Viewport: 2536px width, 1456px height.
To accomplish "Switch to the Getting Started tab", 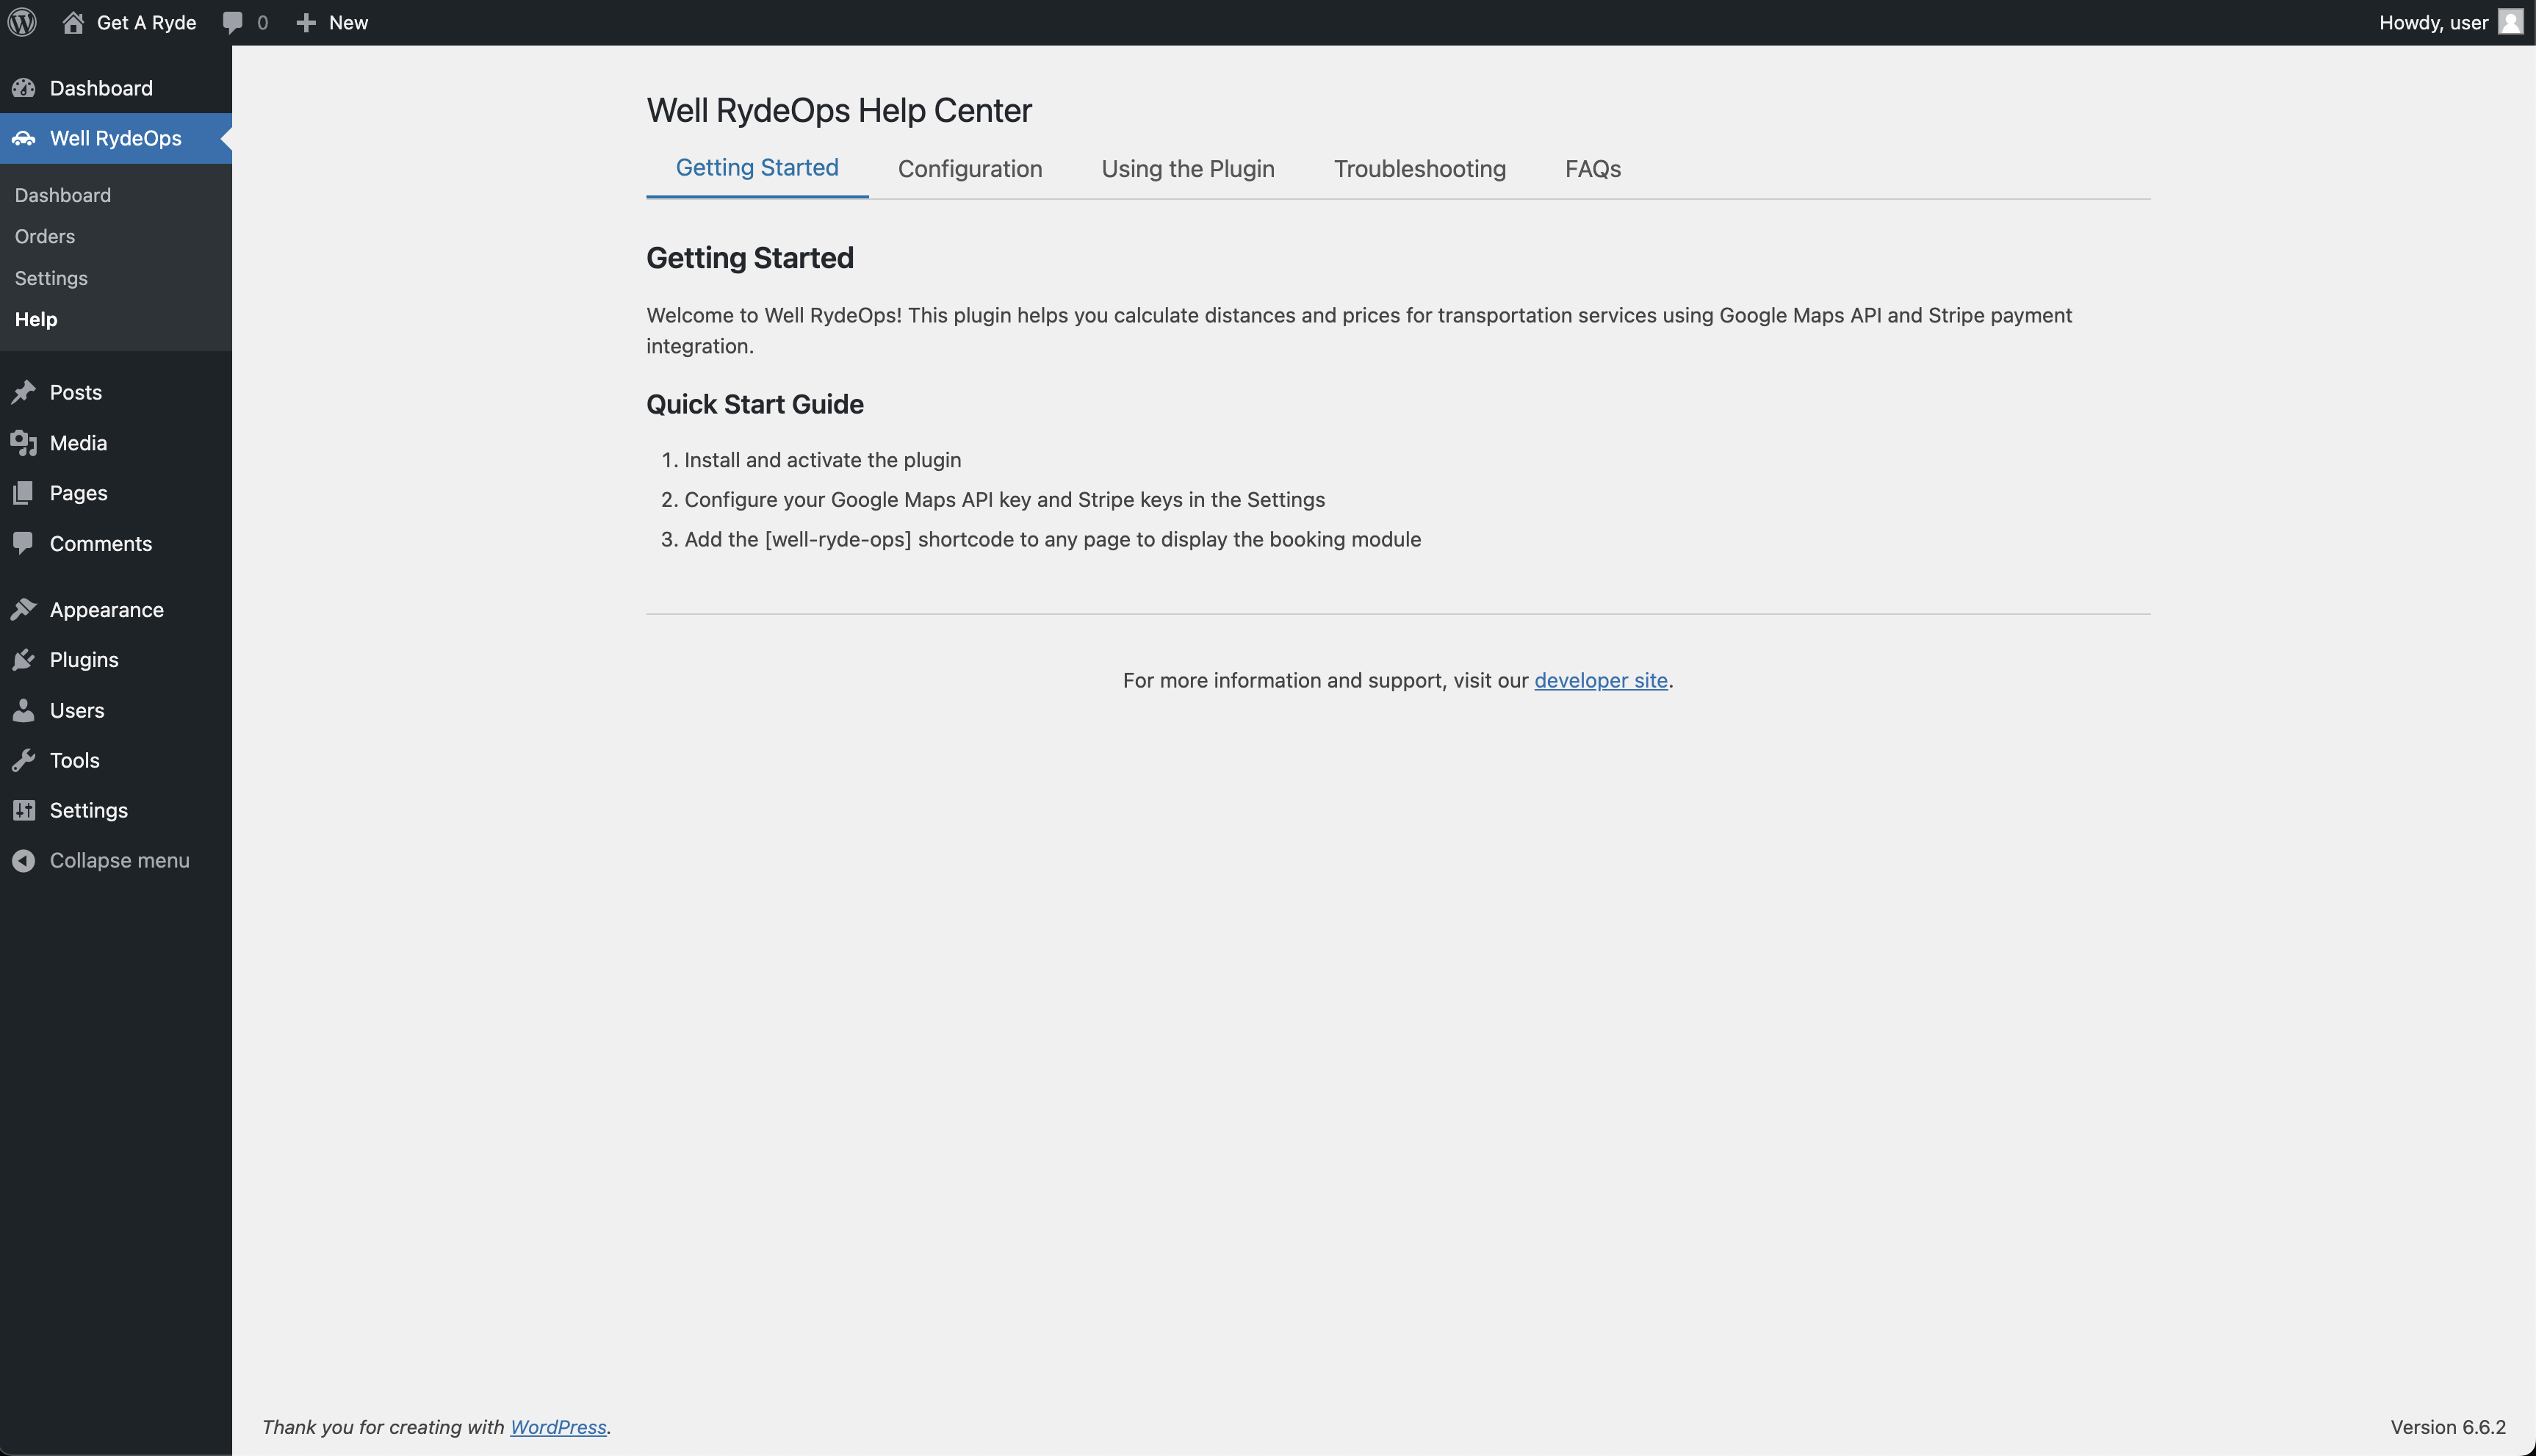I will pos(757,168).
